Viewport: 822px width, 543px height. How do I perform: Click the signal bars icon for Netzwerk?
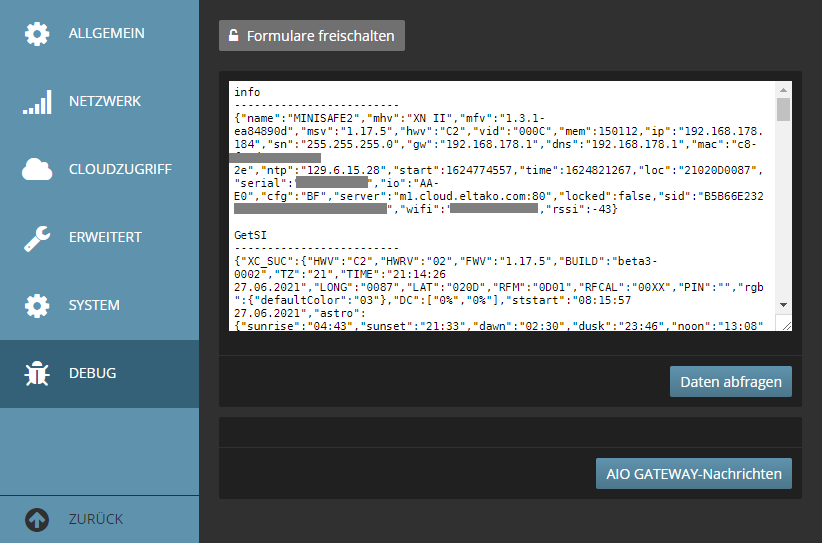click(37, 102)
